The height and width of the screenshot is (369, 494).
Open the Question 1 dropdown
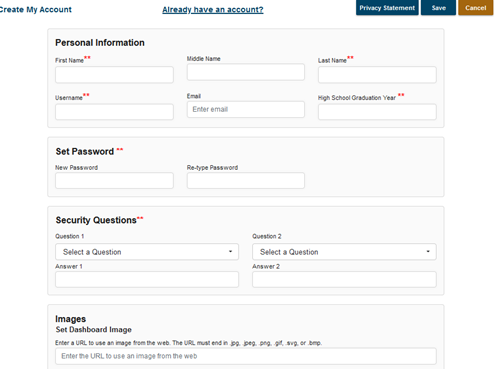coord(147,252)
